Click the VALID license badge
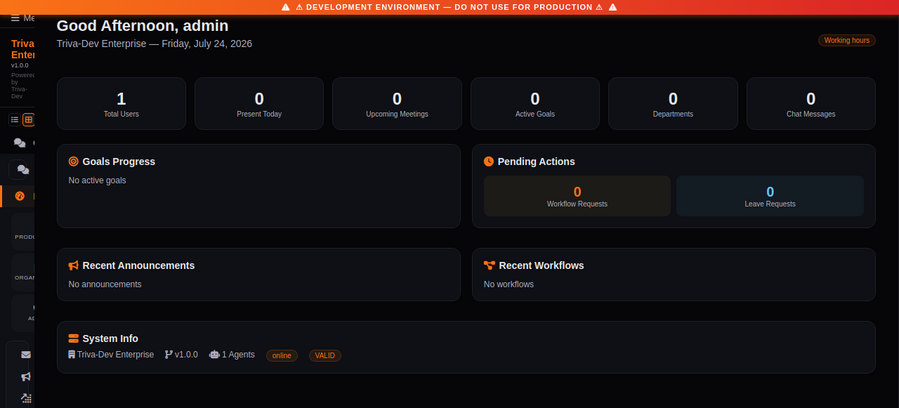The width and height of the screenshot is (899, 408). 325,356
